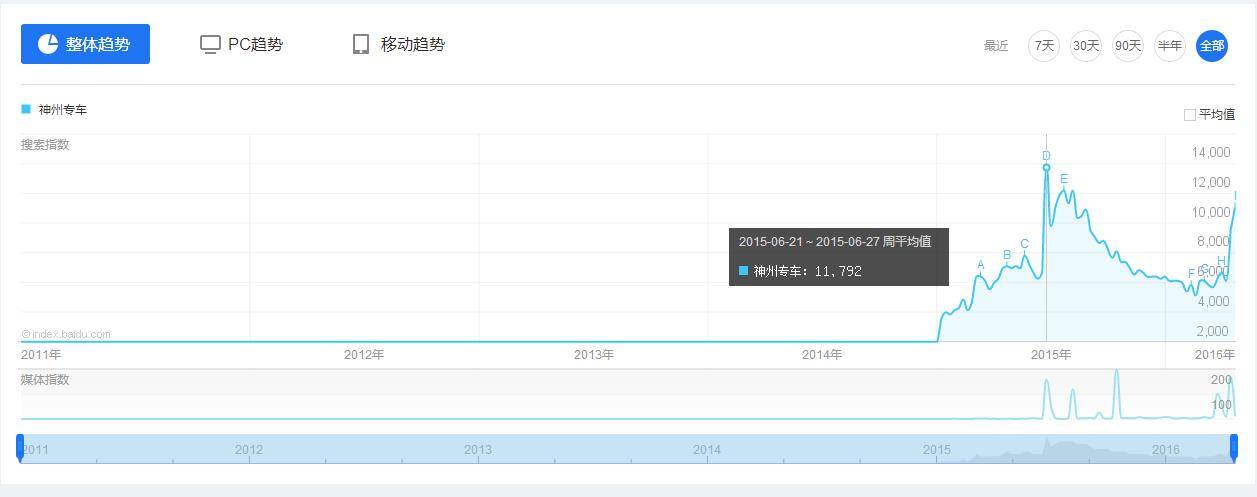Click the circled data point under D
The width and height of the screenshot is (1257, 497).
click(x=1046, y=167)
